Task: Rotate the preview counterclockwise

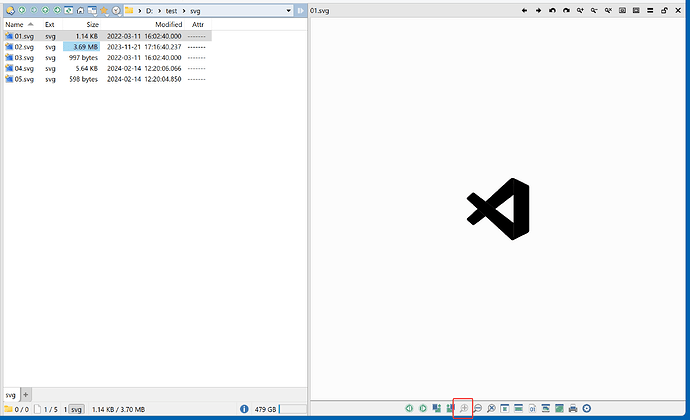Action: 552,11
